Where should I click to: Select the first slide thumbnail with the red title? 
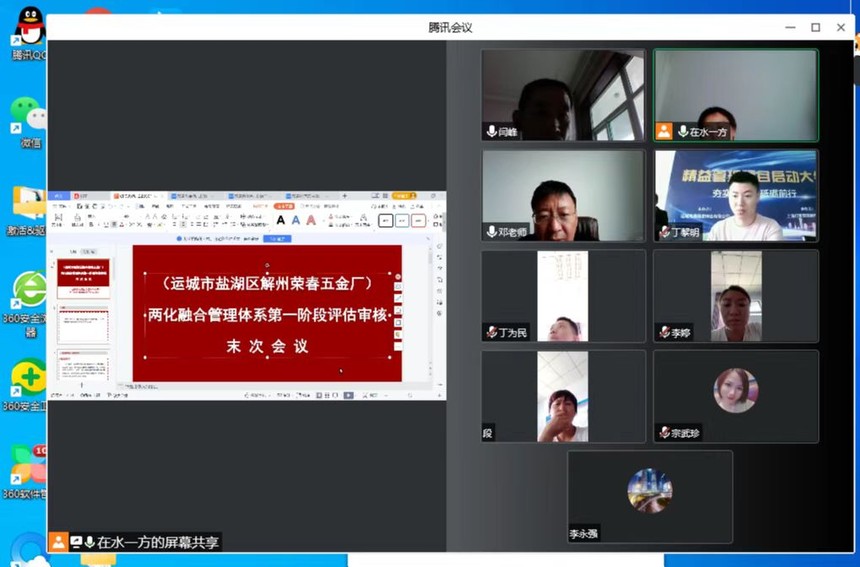(x=83, y=279)
